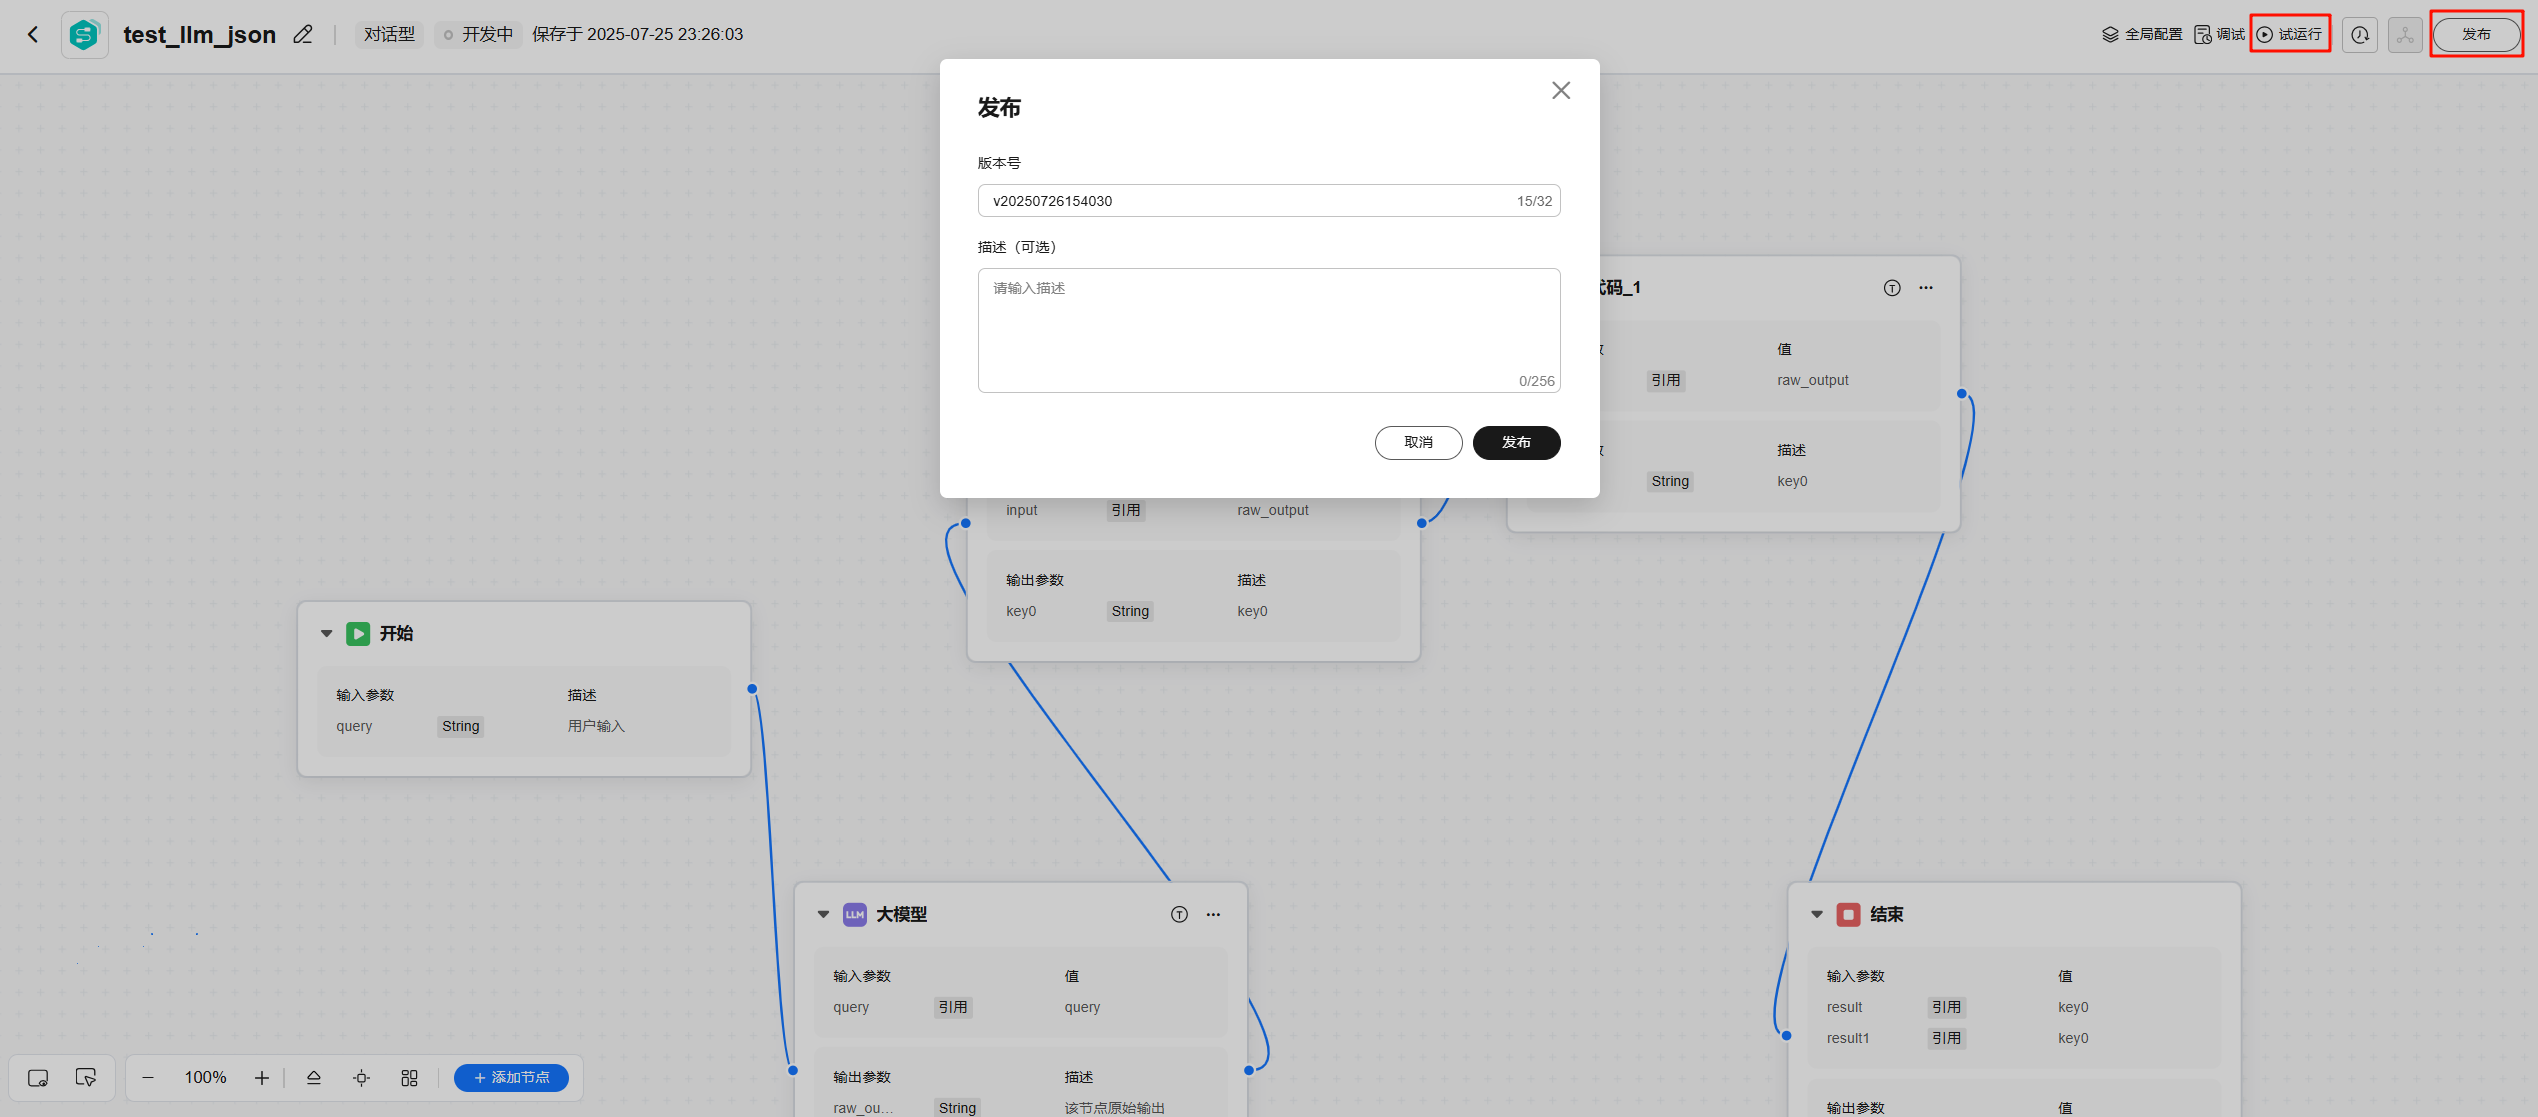Viewport: 2538px width, 1117px height.
Task: Toggle the pointer selection mode icon
Action: [x=86, y=1078]
